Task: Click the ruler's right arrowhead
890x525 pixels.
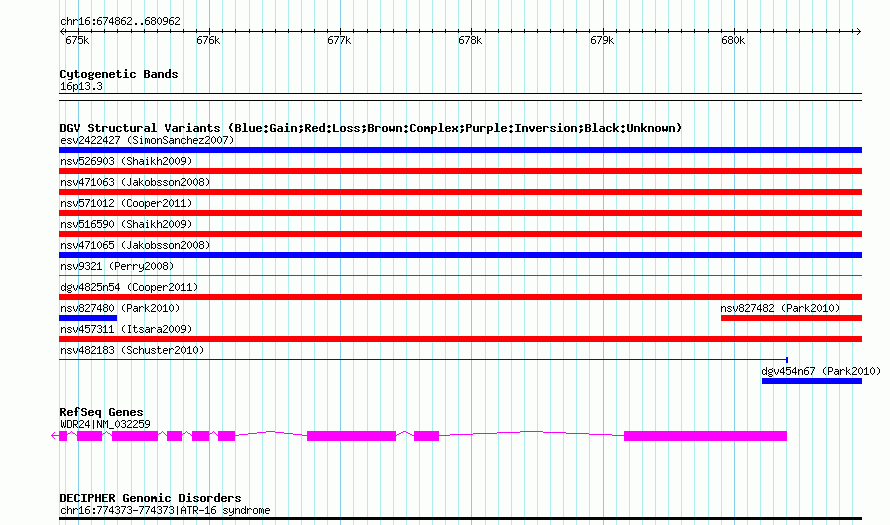Action: coord(858,31)
